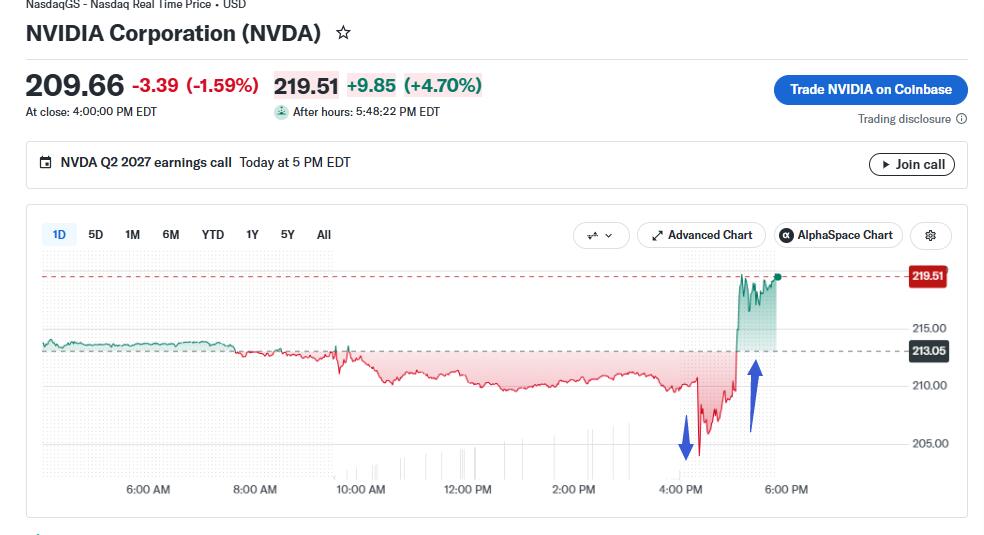Select the All time range
Image resolution: width=984 pixels, height=535 pixels.
tap(324, 235)
